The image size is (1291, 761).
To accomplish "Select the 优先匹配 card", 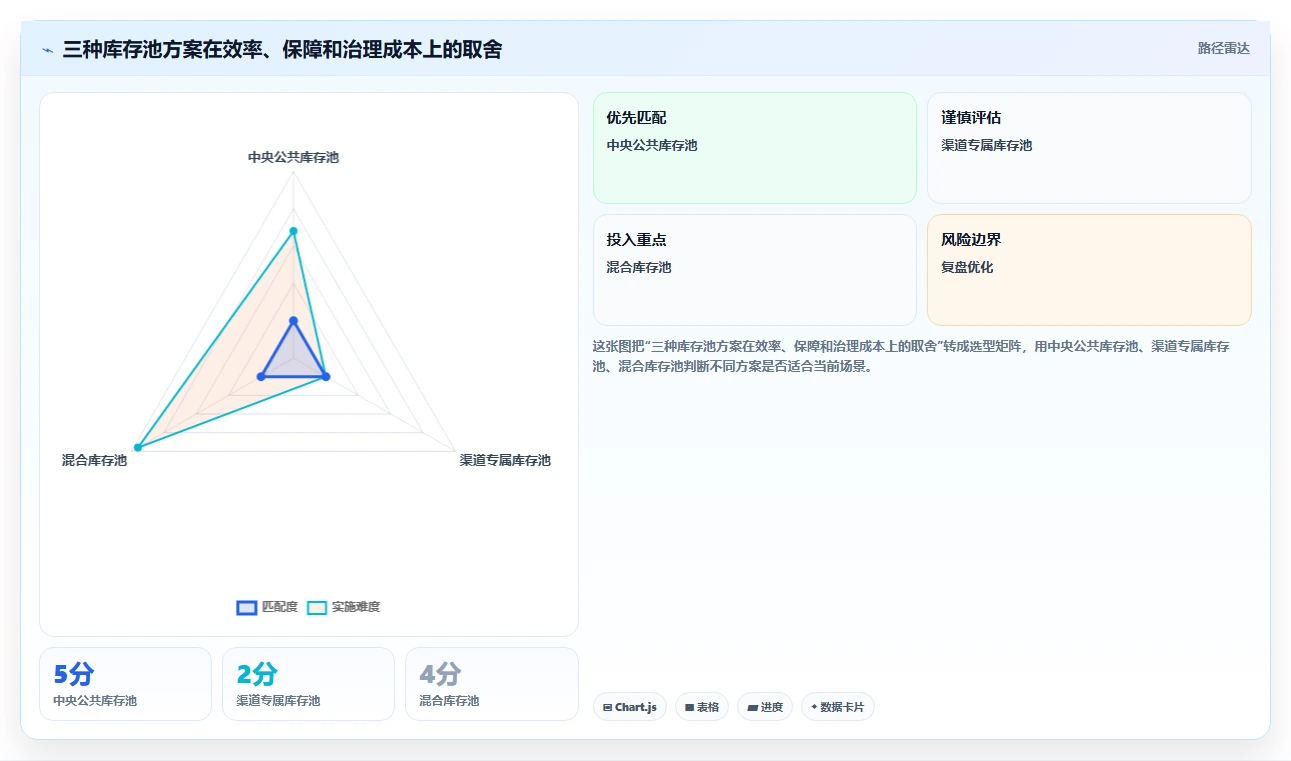I will pos(755,148).
